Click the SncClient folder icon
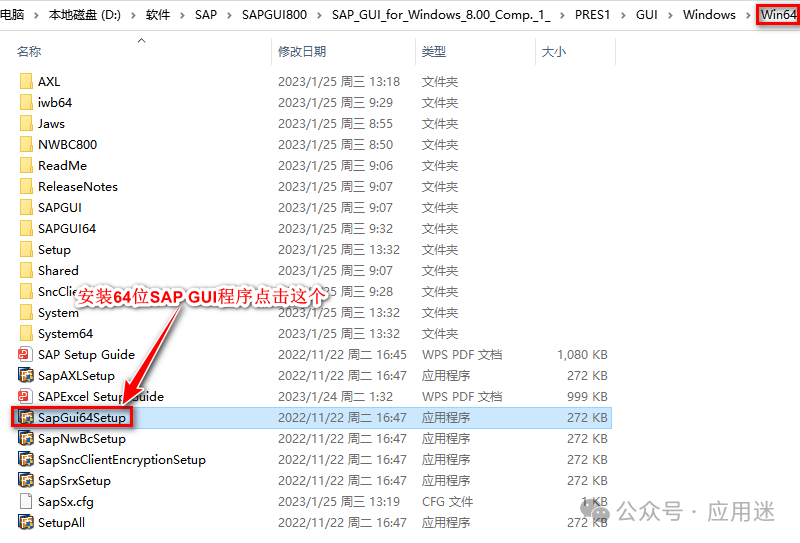Viewport: 800px width, 543px height. coord(26,291)
